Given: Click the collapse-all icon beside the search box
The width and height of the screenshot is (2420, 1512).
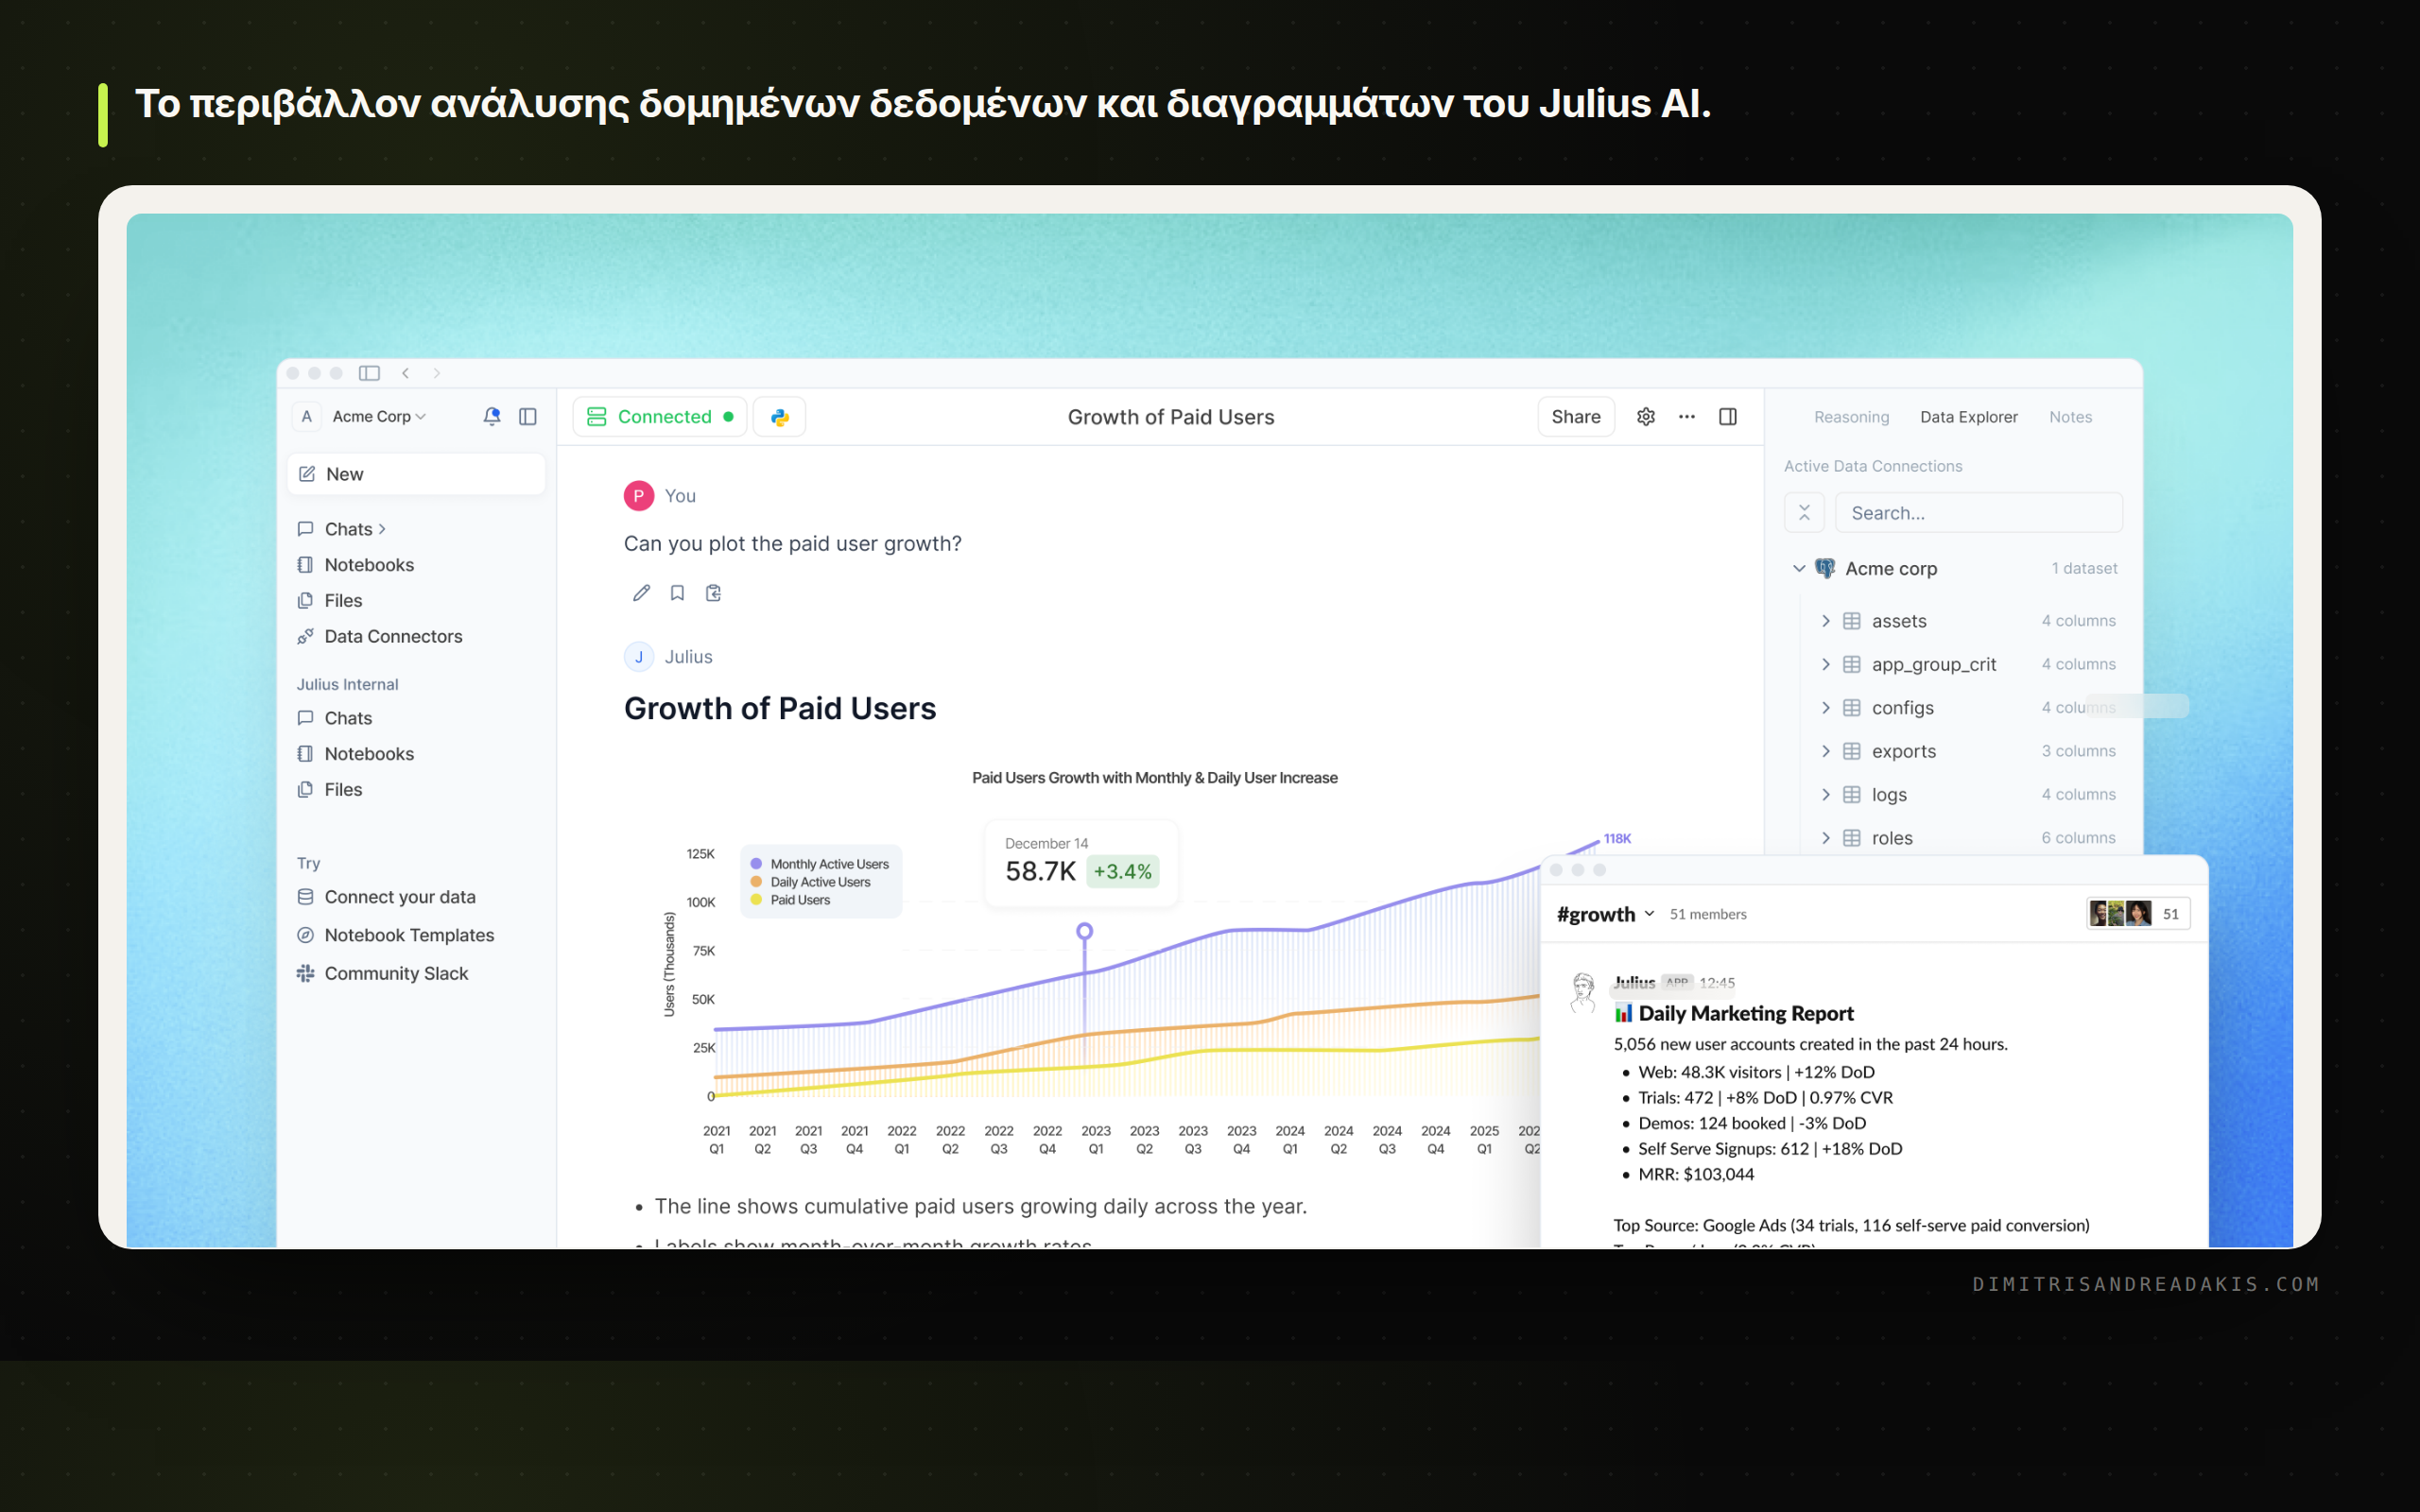Looking at the screenshot, I should click(1804, 512).
